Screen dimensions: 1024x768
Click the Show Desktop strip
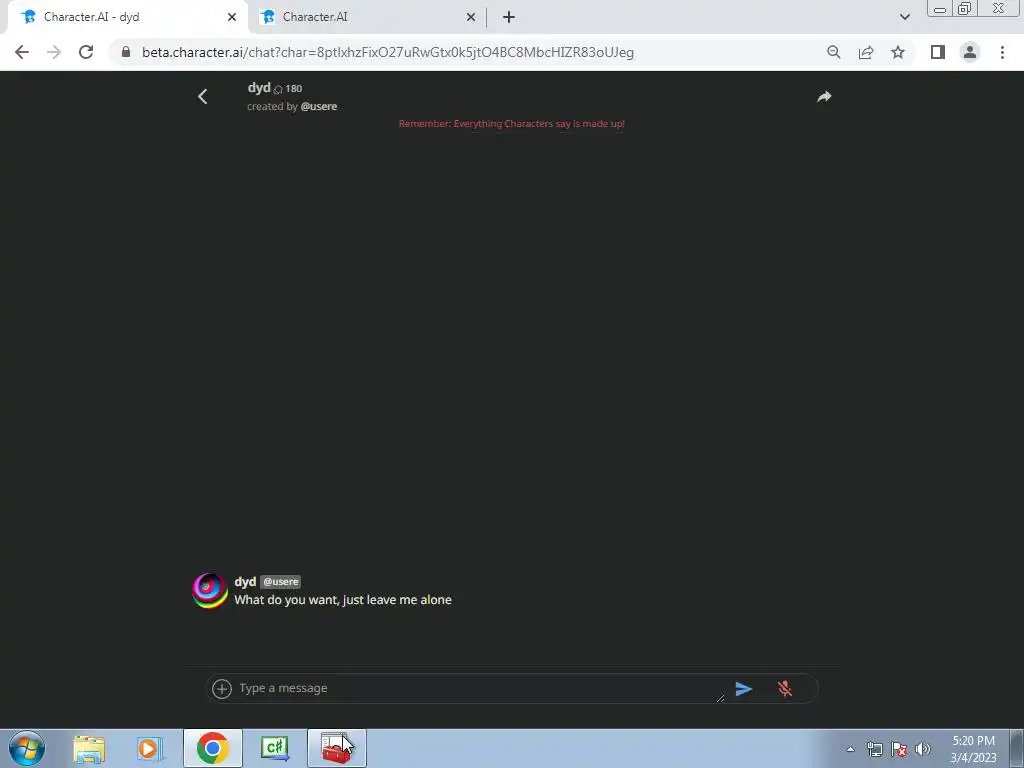pyautogui.click(x=1017, y=748)
